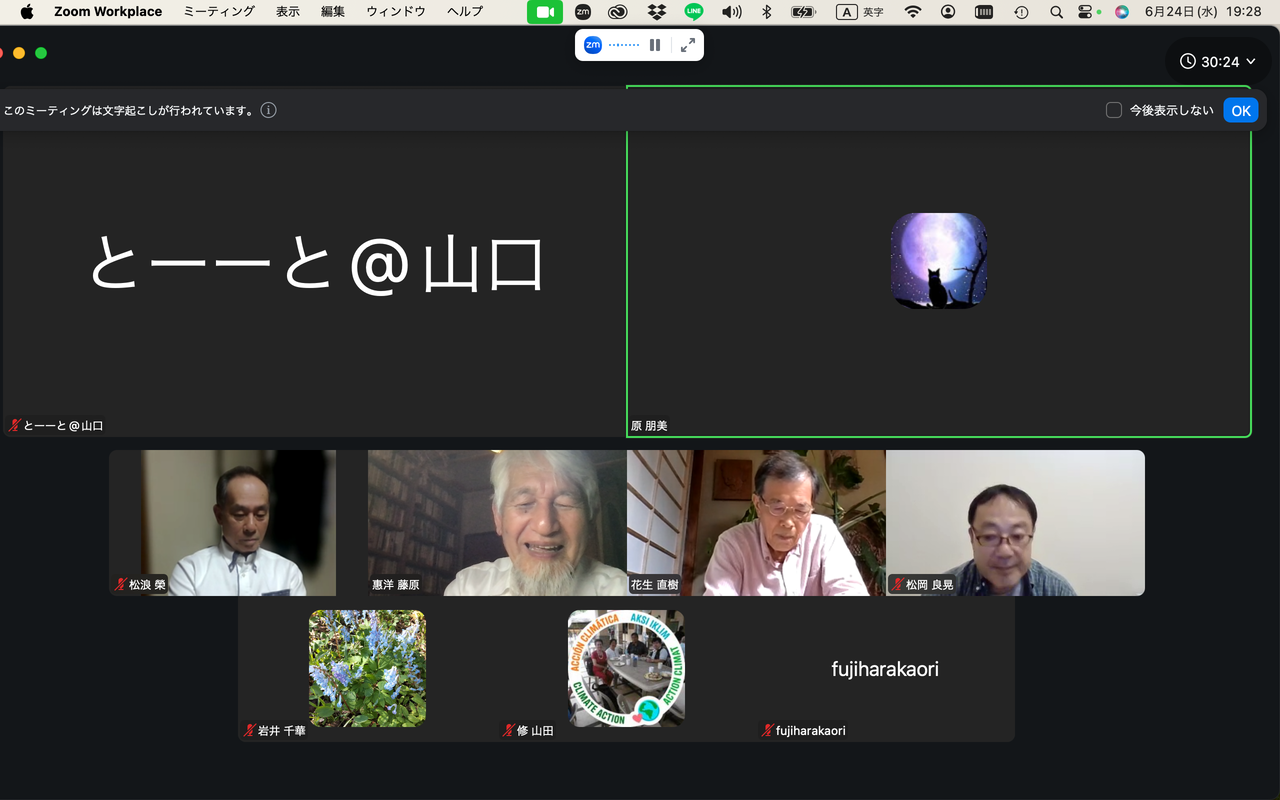Open the Zoom Workplace application menu

(x=108, y=12)
